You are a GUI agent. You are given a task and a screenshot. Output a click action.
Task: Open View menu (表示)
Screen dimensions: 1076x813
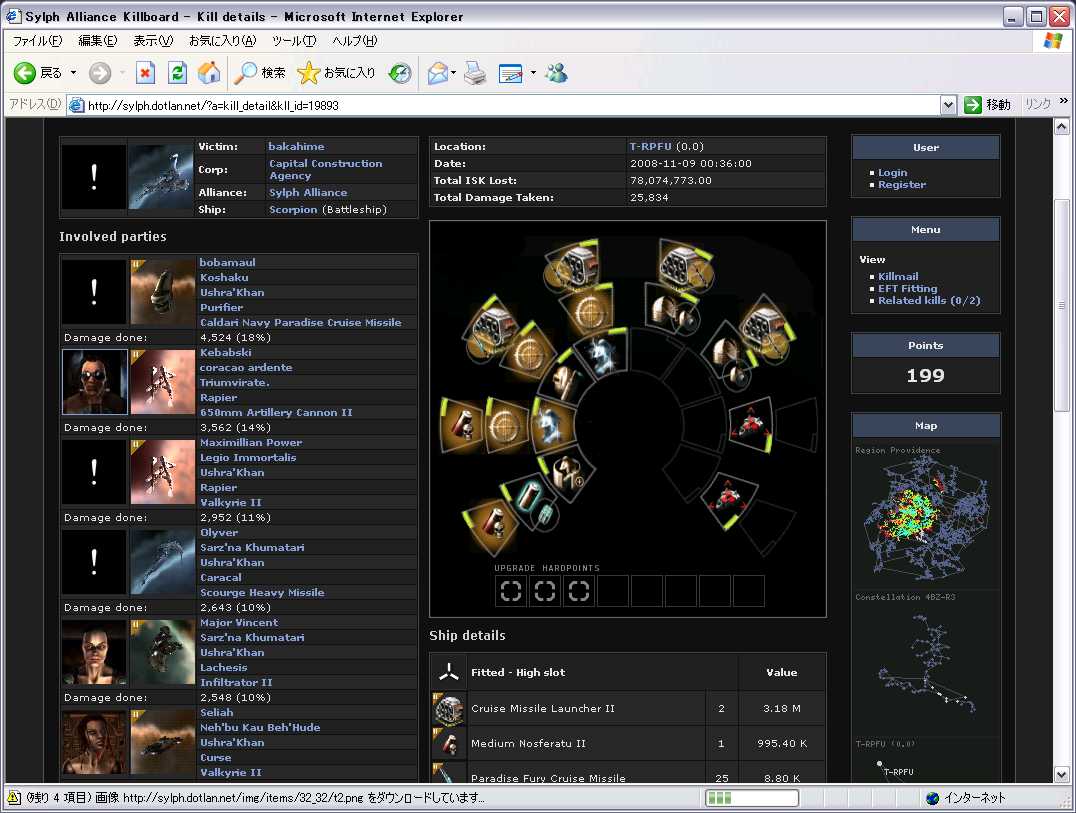(153, 41)
